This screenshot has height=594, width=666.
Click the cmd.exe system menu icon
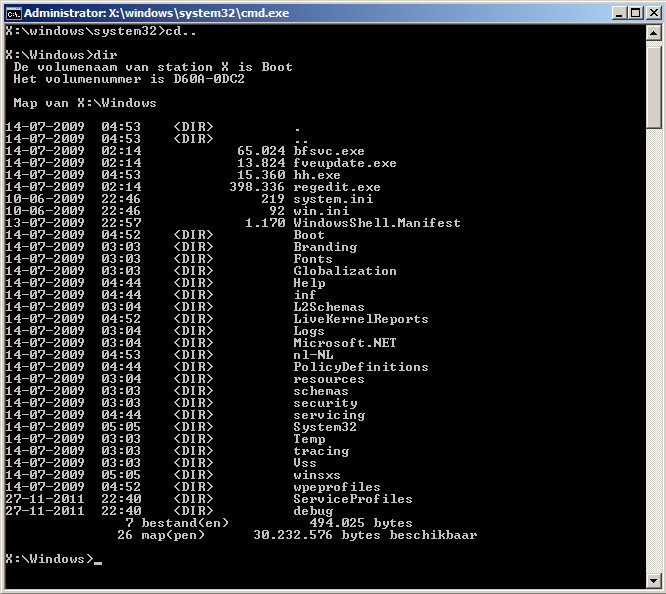click(13, 13)
